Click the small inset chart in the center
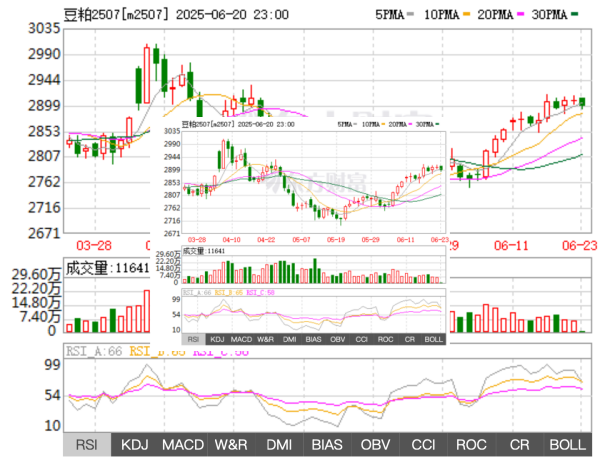This screenshot has width=600, height=468. (x=300, y=230)
